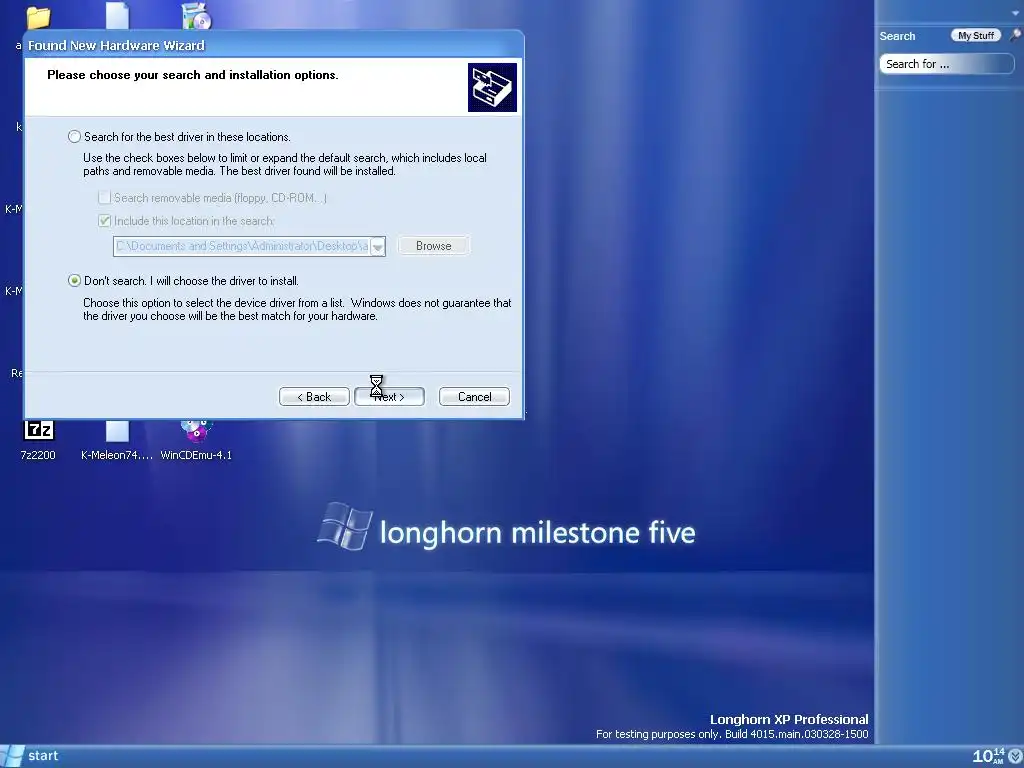Untick 'Include this location in the search' checkbox
This screenshot has height=768, width=1024.
pos(104,221)
